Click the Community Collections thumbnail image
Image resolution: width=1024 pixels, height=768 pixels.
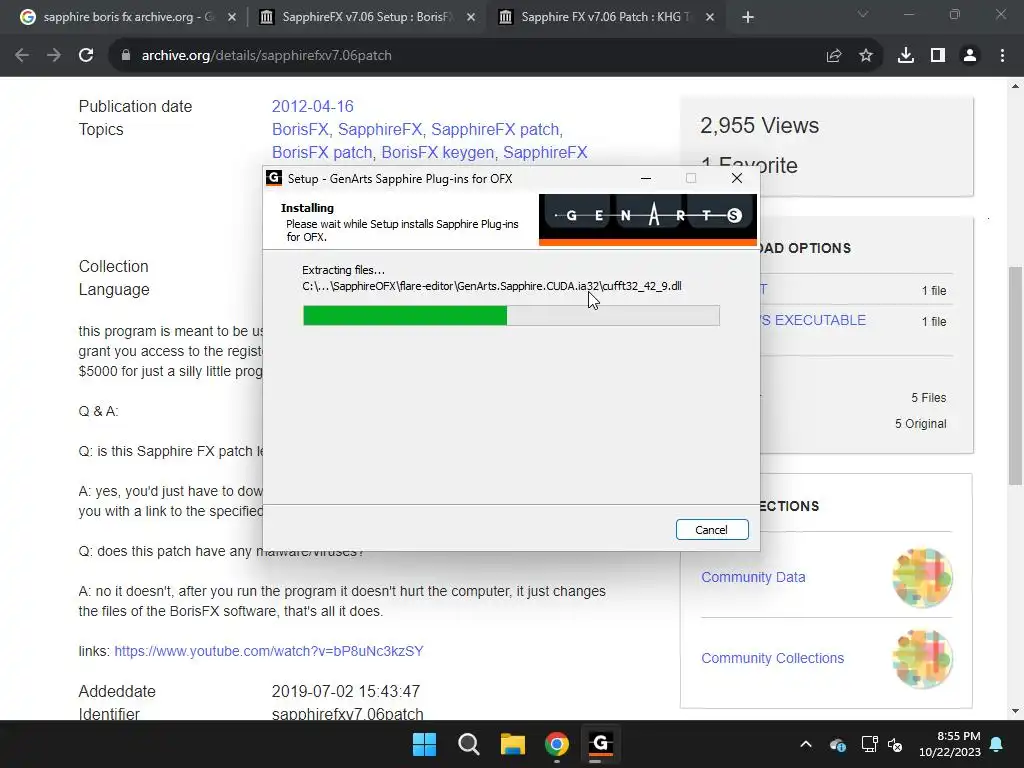point(922,659)
